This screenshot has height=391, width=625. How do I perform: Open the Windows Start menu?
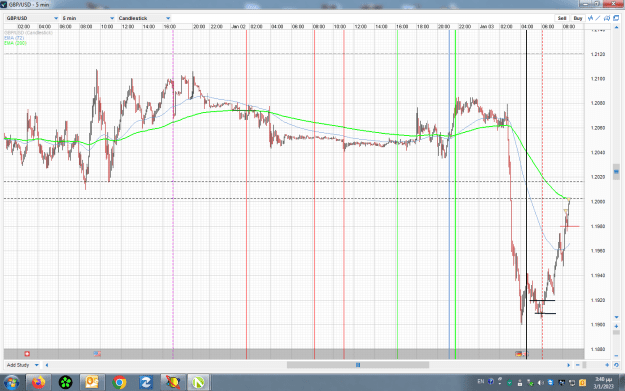coord(11,383)
